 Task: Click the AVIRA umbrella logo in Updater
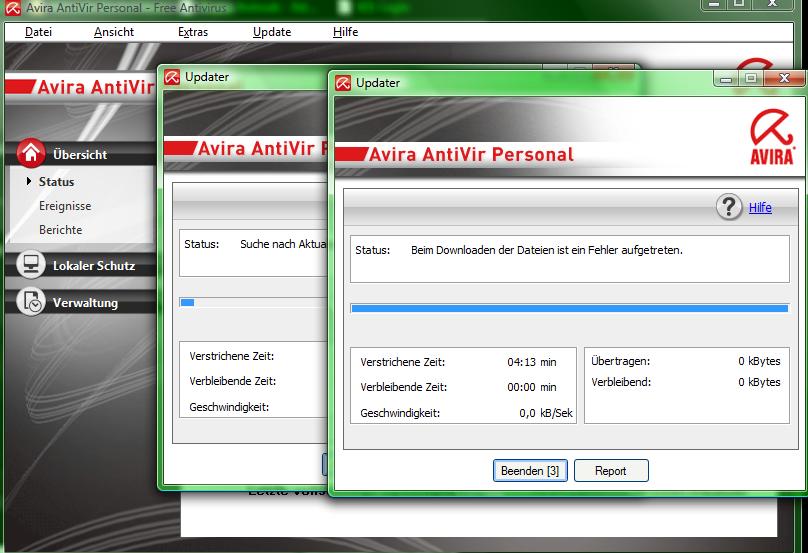point(771,137)
